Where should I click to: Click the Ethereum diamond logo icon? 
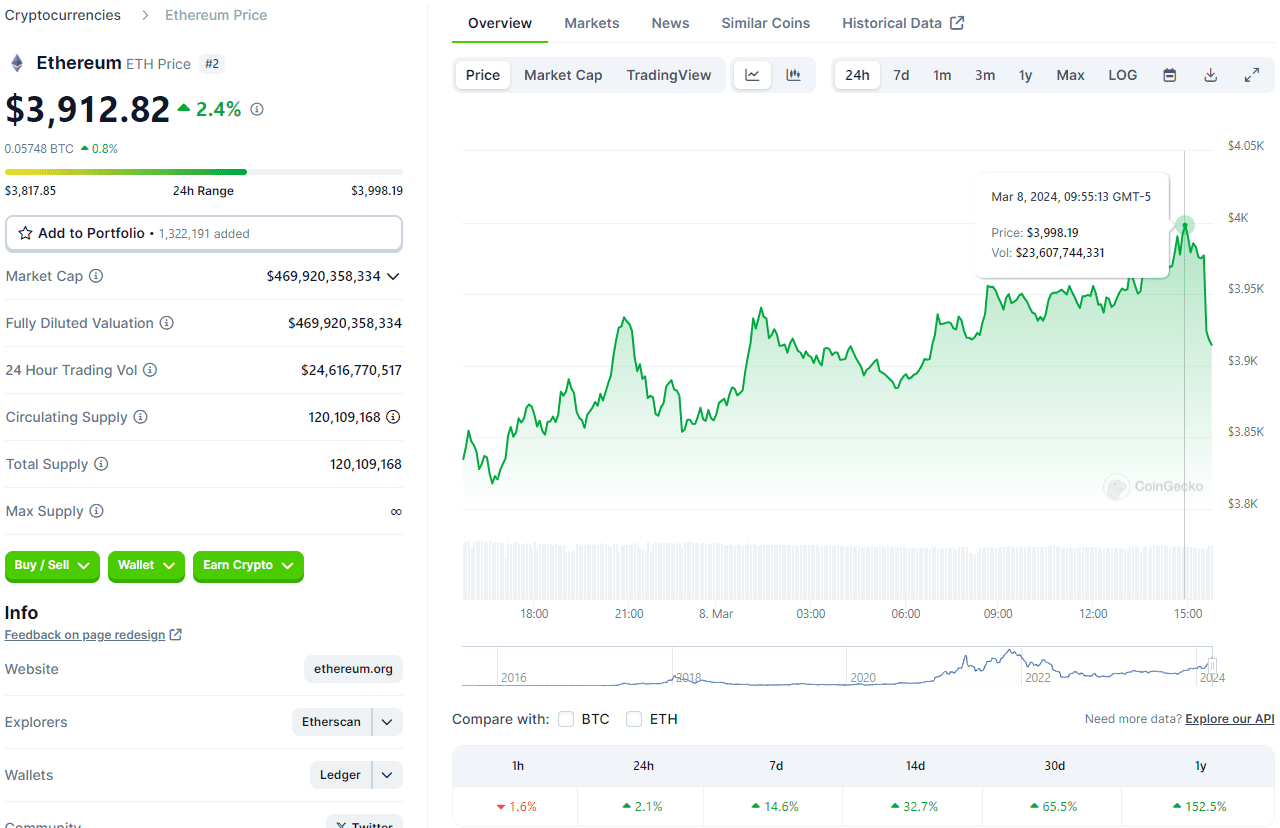click(x=17, y=63)
